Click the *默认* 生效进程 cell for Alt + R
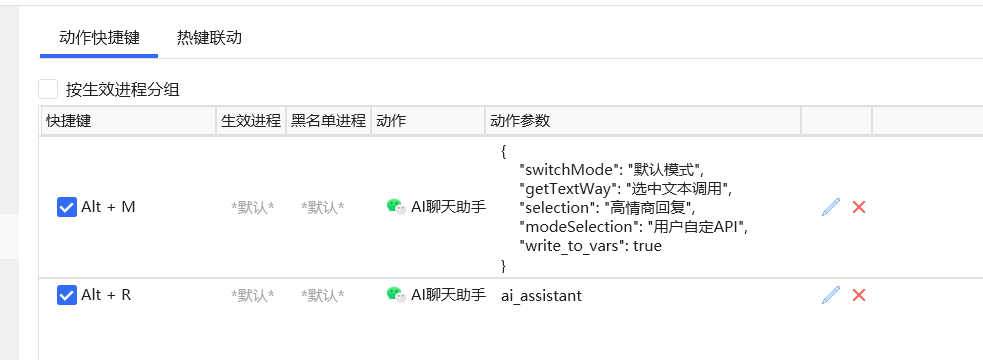The height and width of the screenshot is (360, 983). point(253,295)
